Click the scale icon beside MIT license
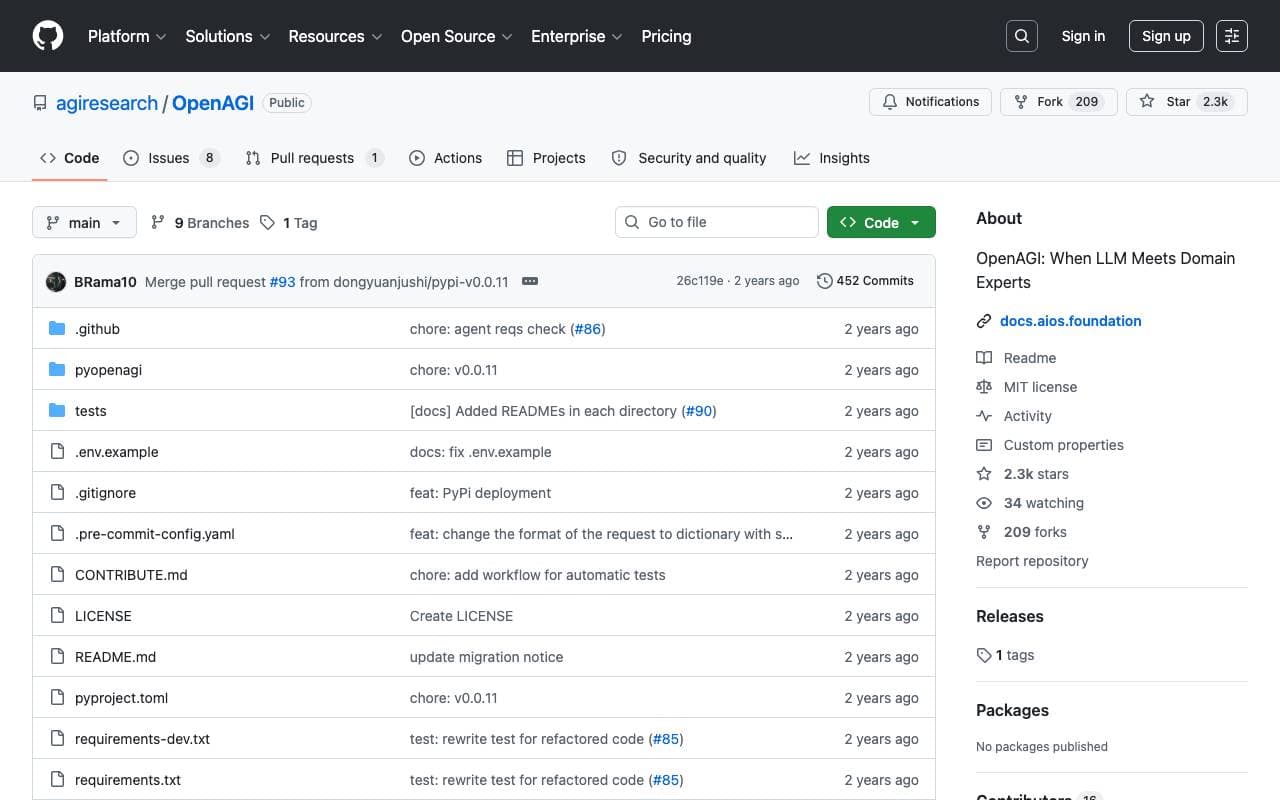The height and width of the screenshot is (800, 1280). [x=984, y=387]
